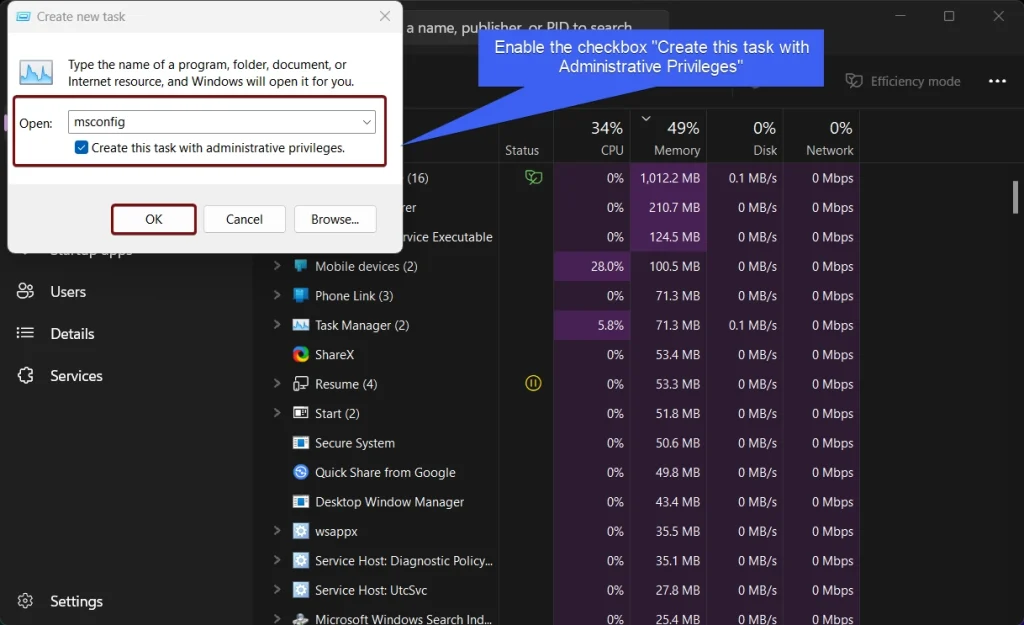Expand the Start (2) group

point(277,413)
